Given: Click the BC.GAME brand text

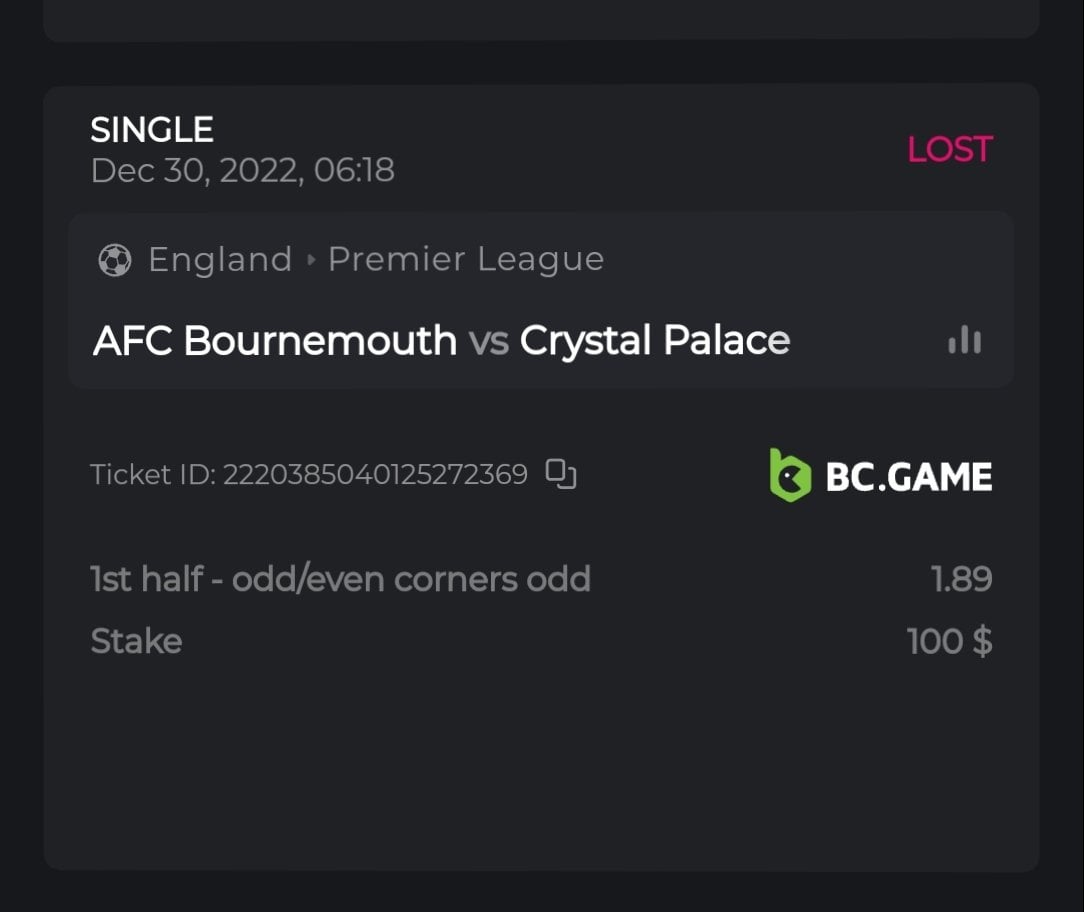Looking at the screenshot, I should tap(909, 477).
